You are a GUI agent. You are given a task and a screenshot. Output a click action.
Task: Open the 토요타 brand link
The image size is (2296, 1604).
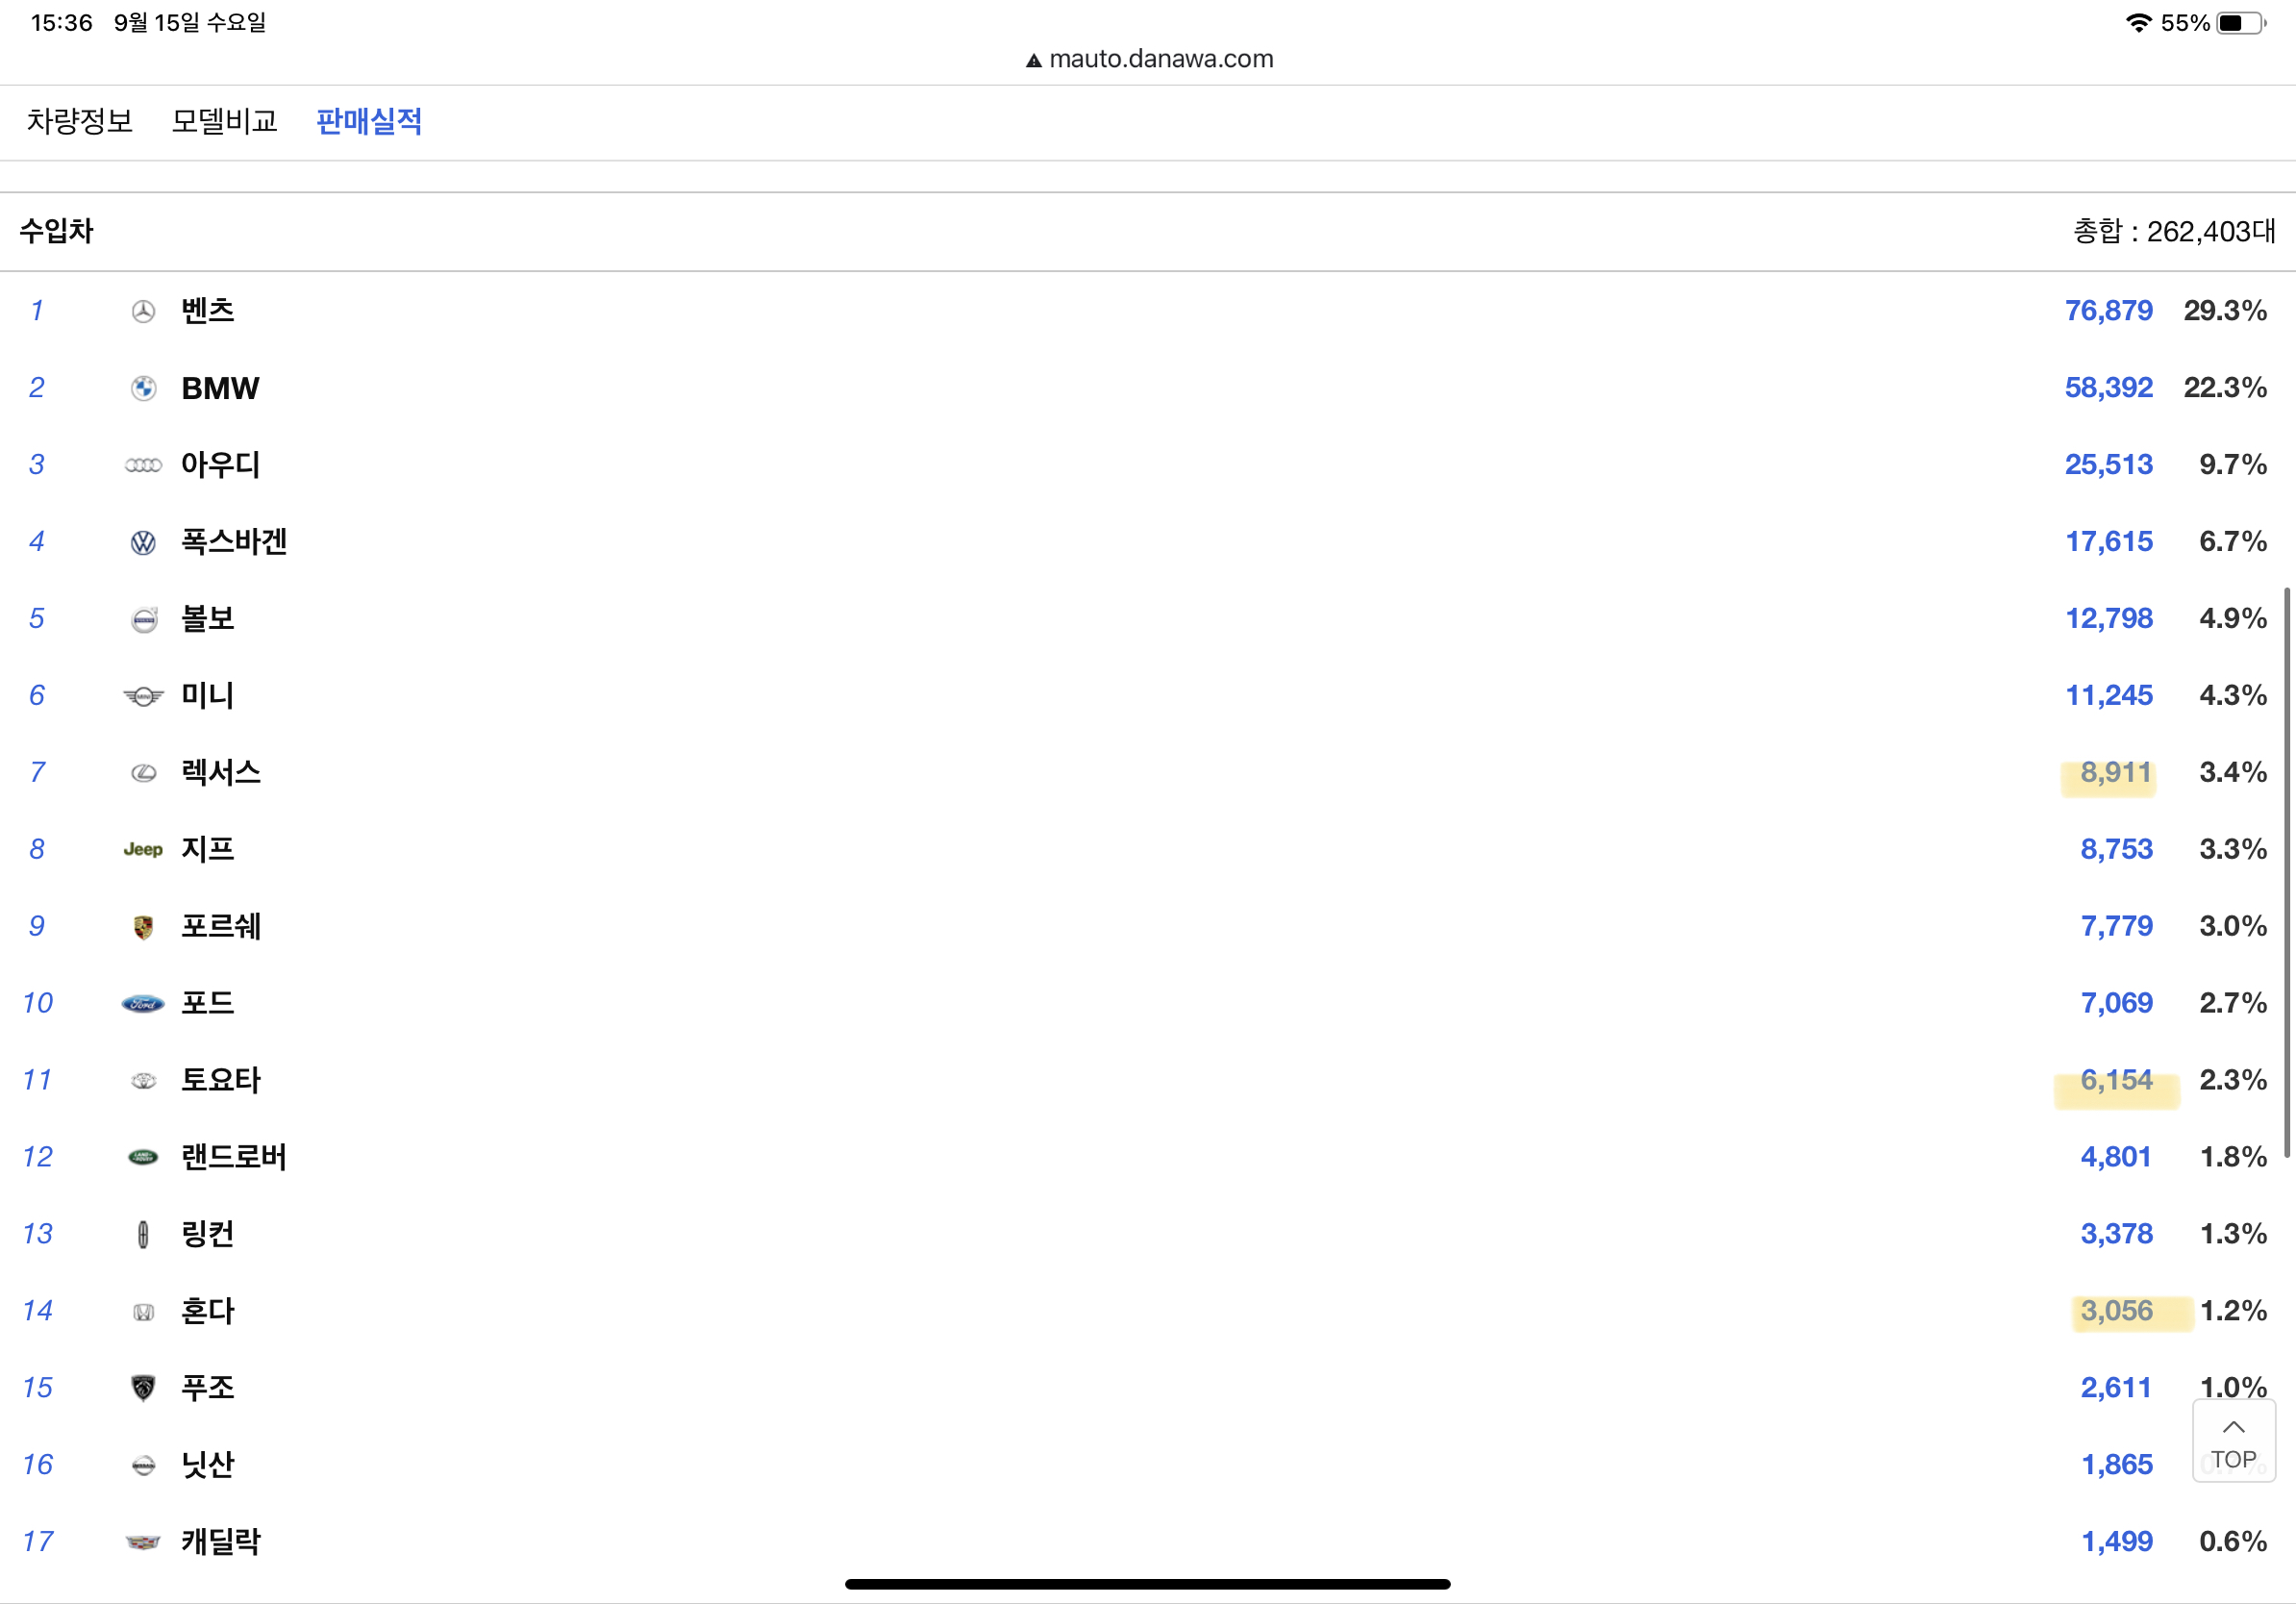pos(221,1080)
